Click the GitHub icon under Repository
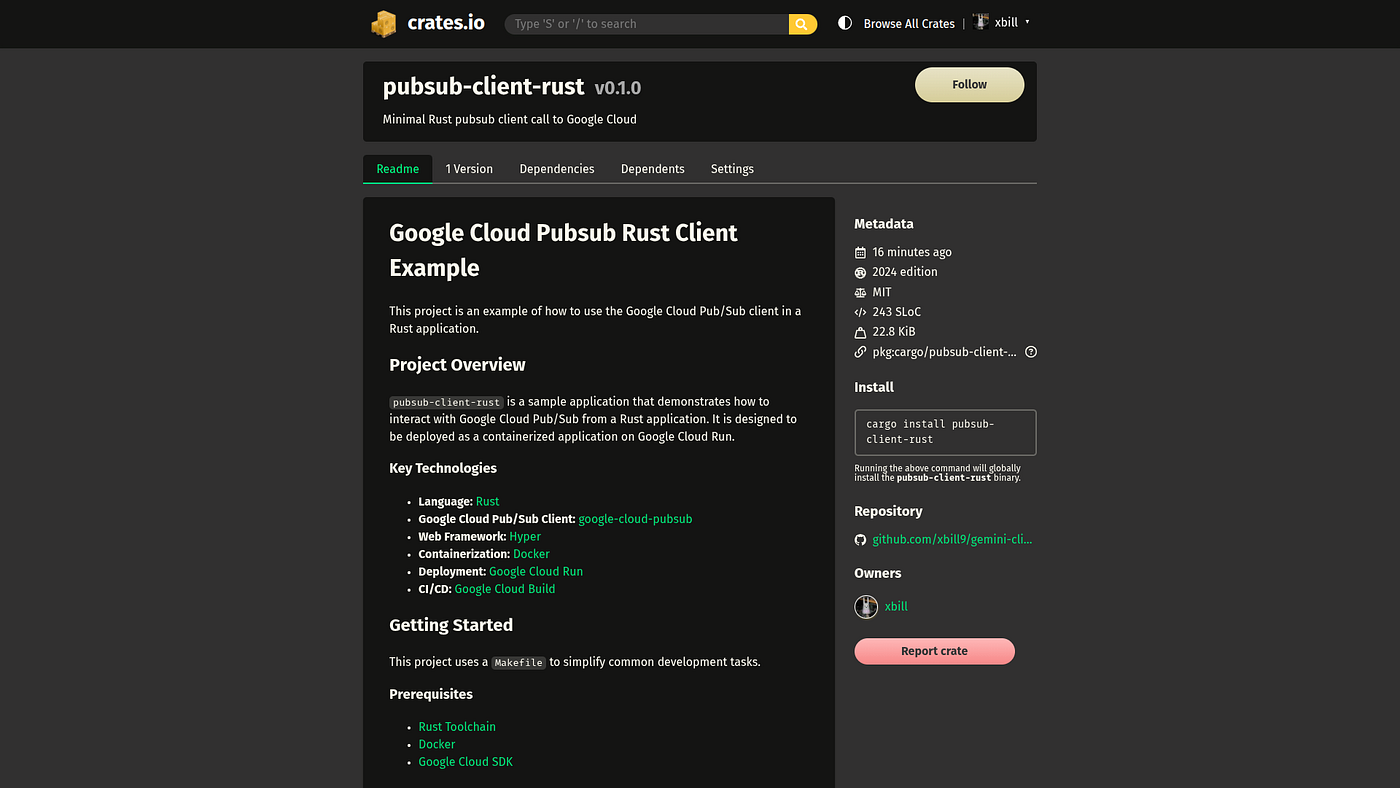Viewport: 1400px width, 788px height. click(x=860, y=539)
